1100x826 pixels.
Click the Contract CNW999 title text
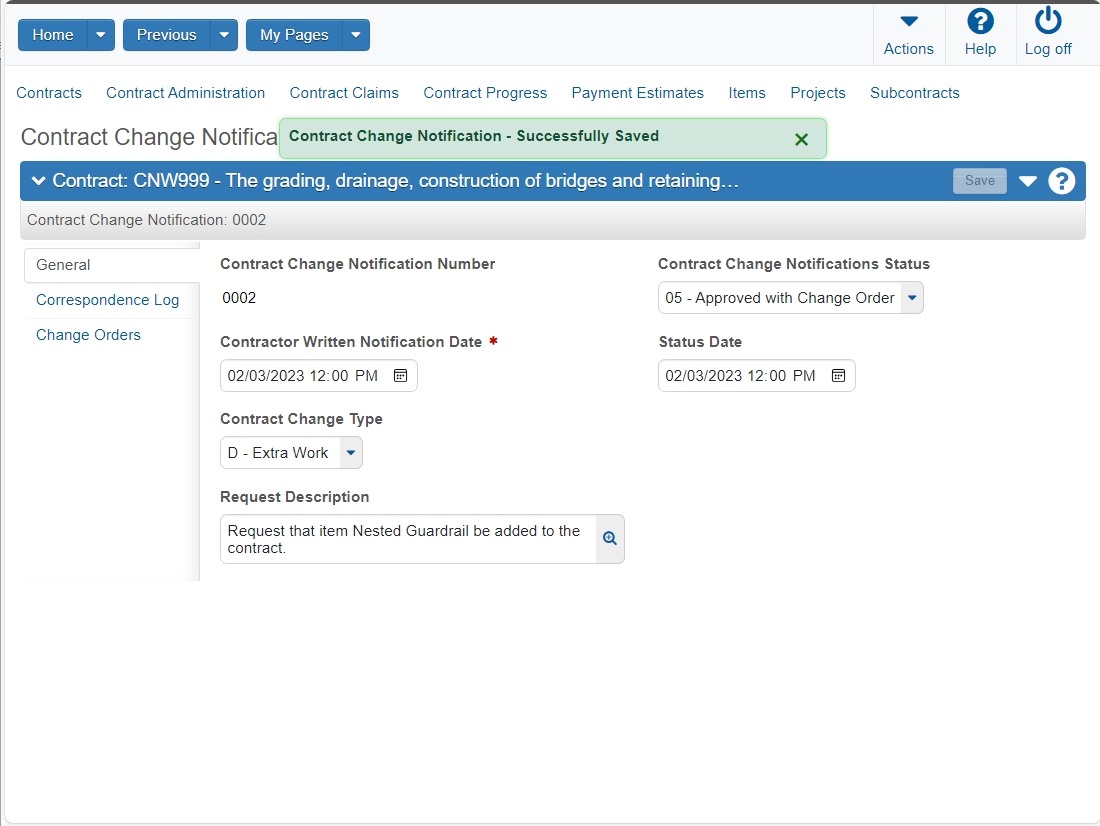[396, 181]
